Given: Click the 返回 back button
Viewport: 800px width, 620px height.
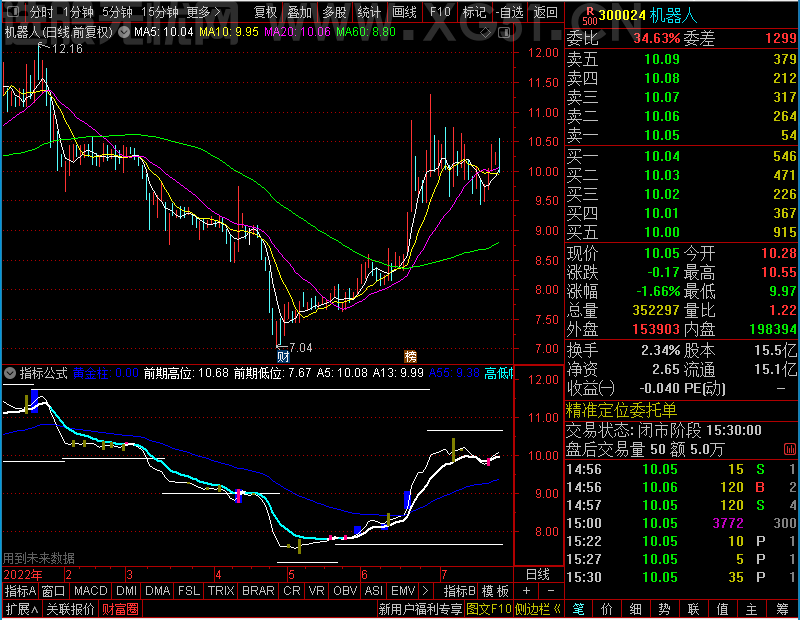Looking at the screenshot, I should (545, 12).
